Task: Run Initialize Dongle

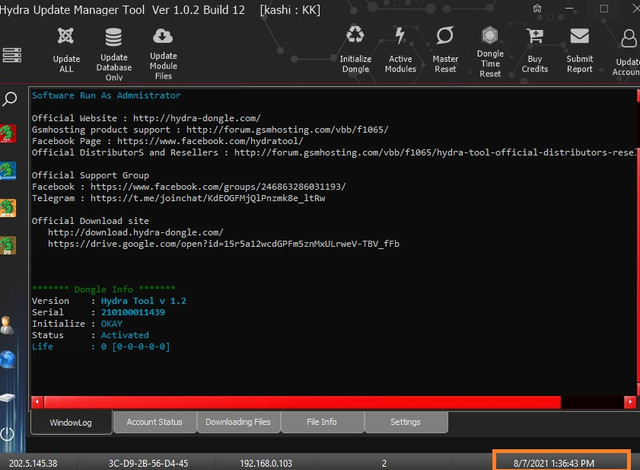Action: pyautogui.click(x=355, y=50)
